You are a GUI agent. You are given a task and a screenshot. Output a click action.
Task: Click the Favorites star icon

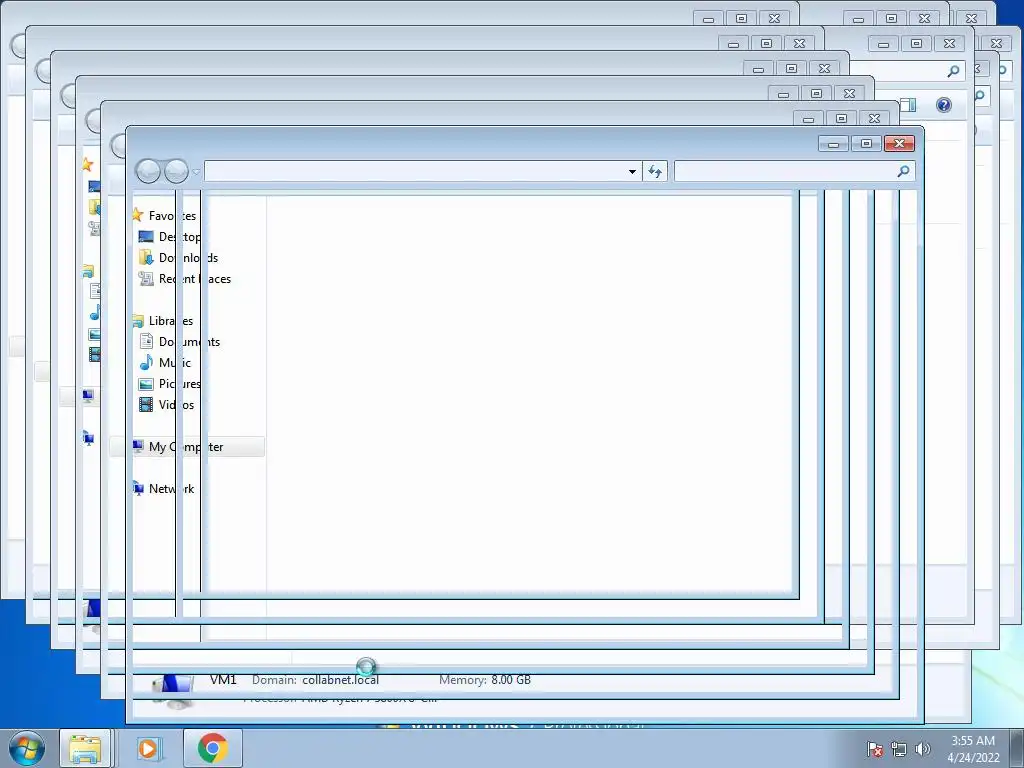coord(137,215)
